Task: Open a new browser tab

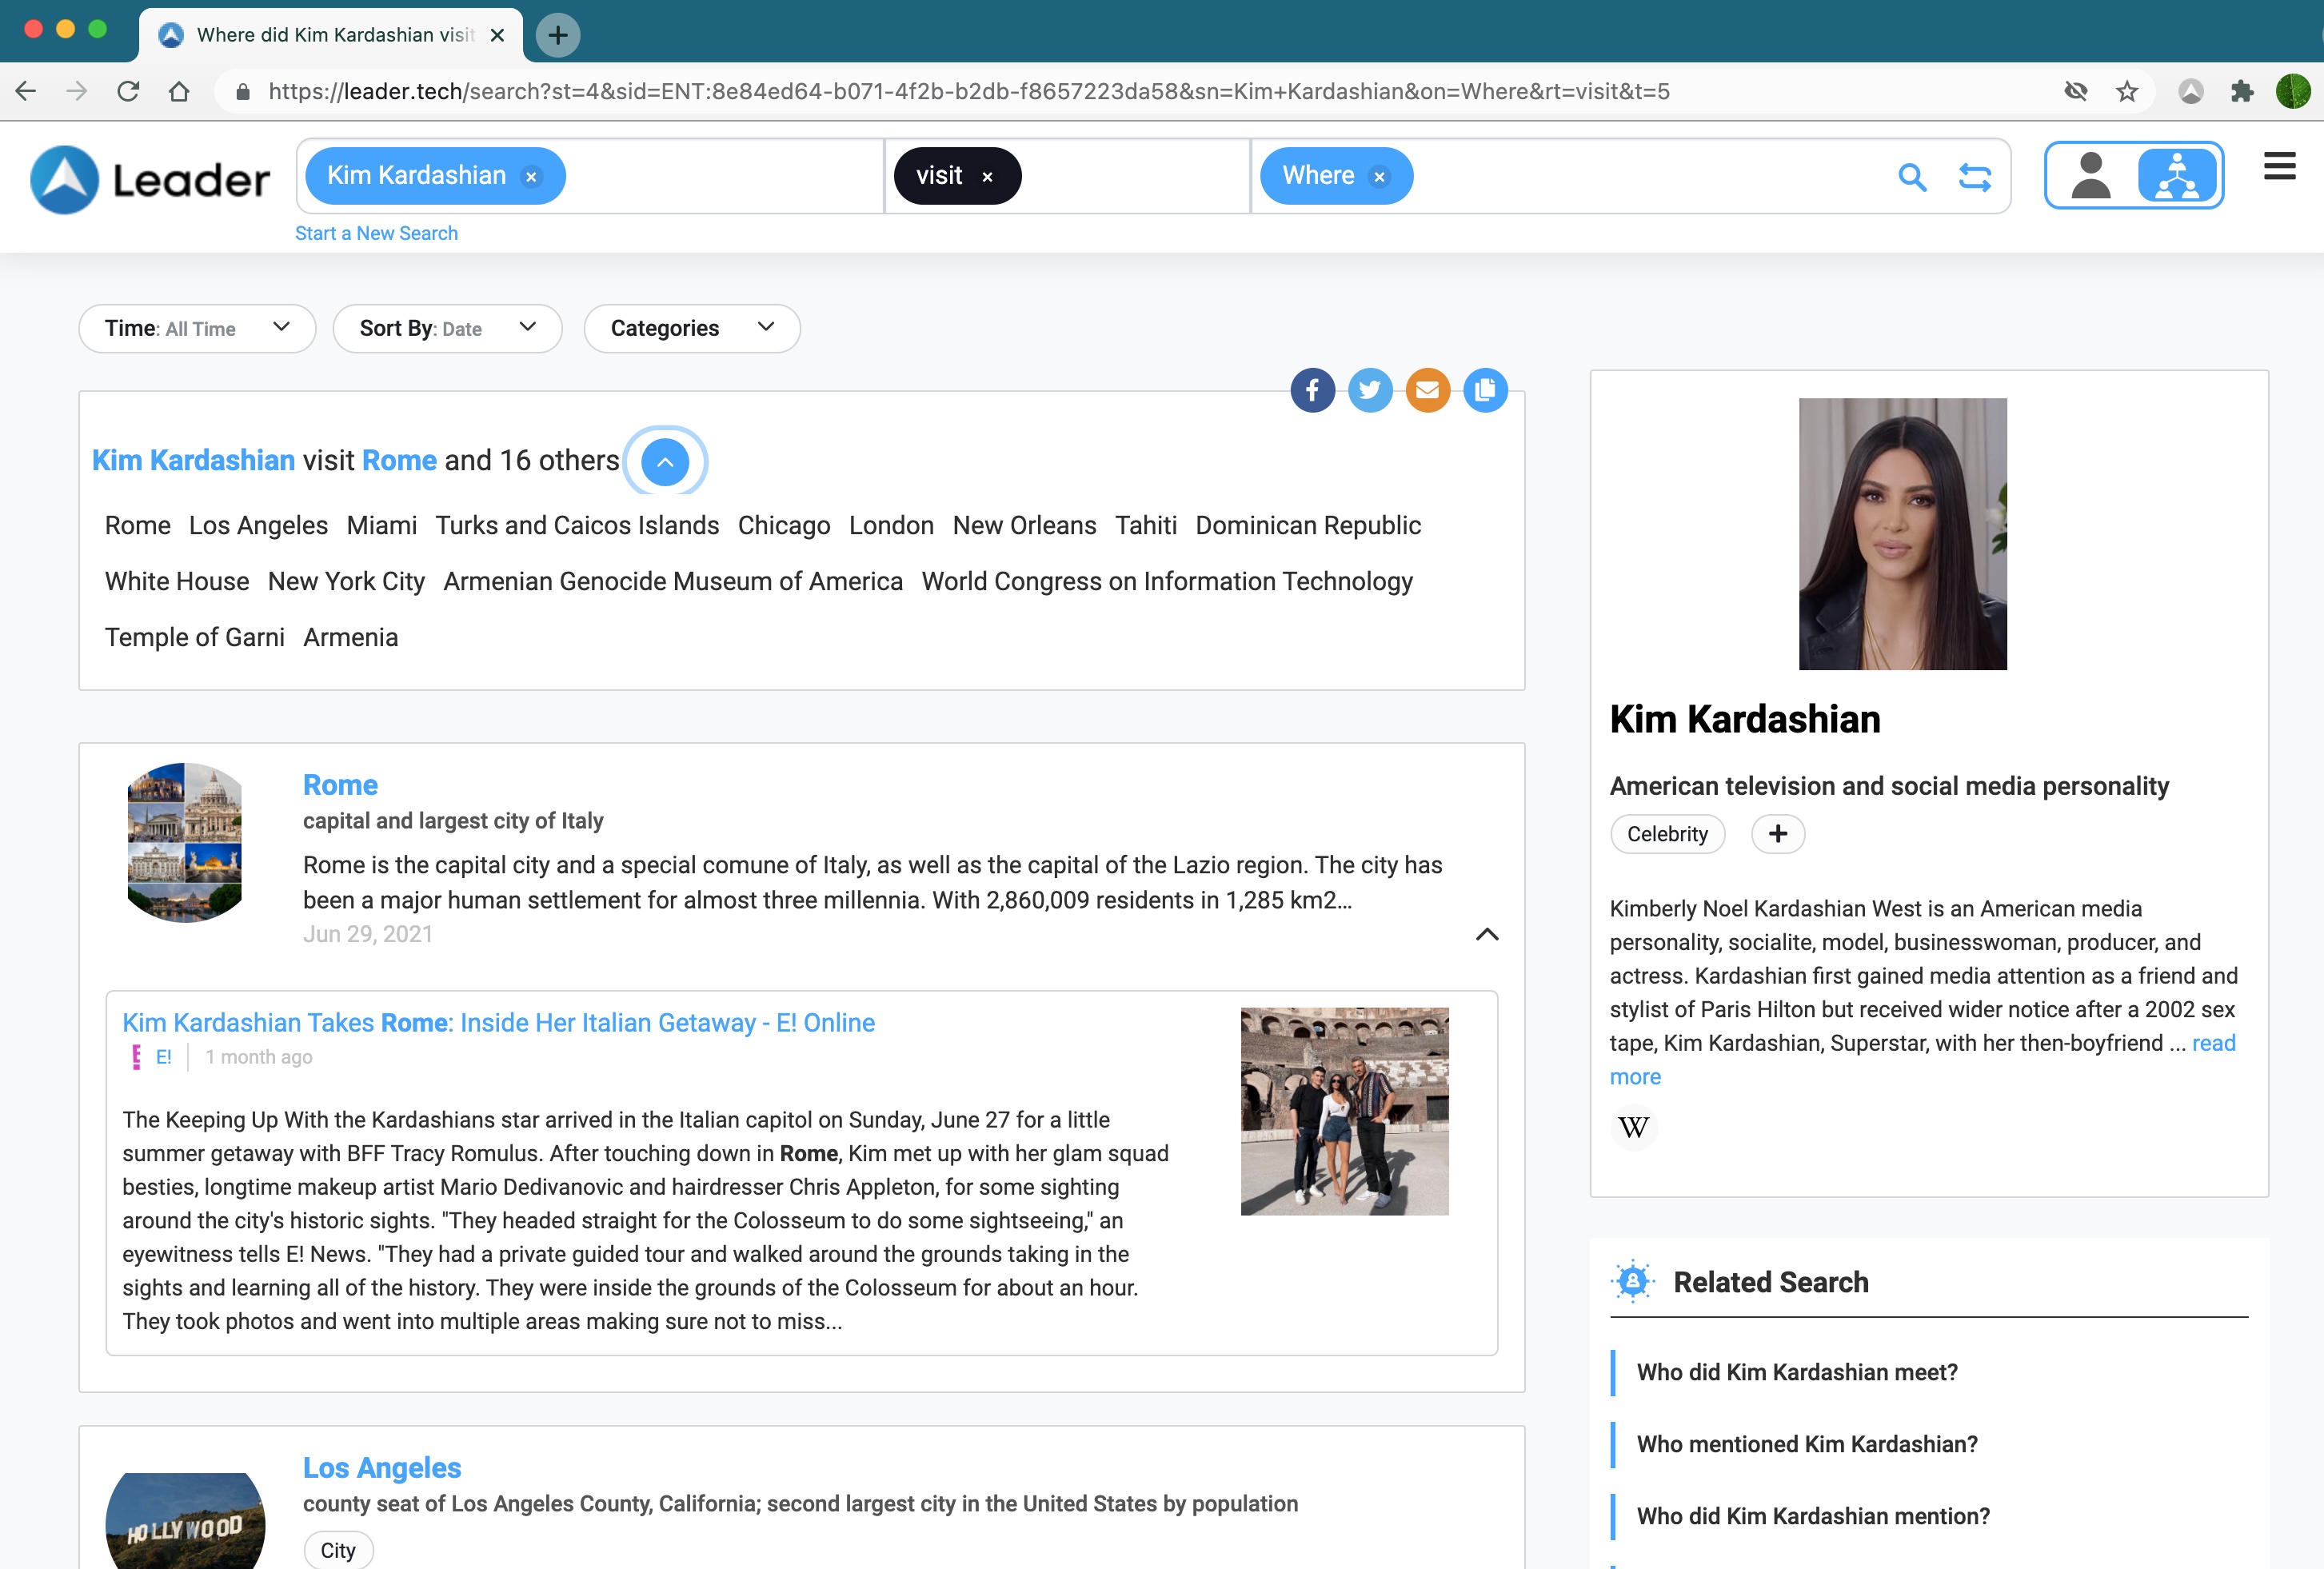Action: point(558,35)
